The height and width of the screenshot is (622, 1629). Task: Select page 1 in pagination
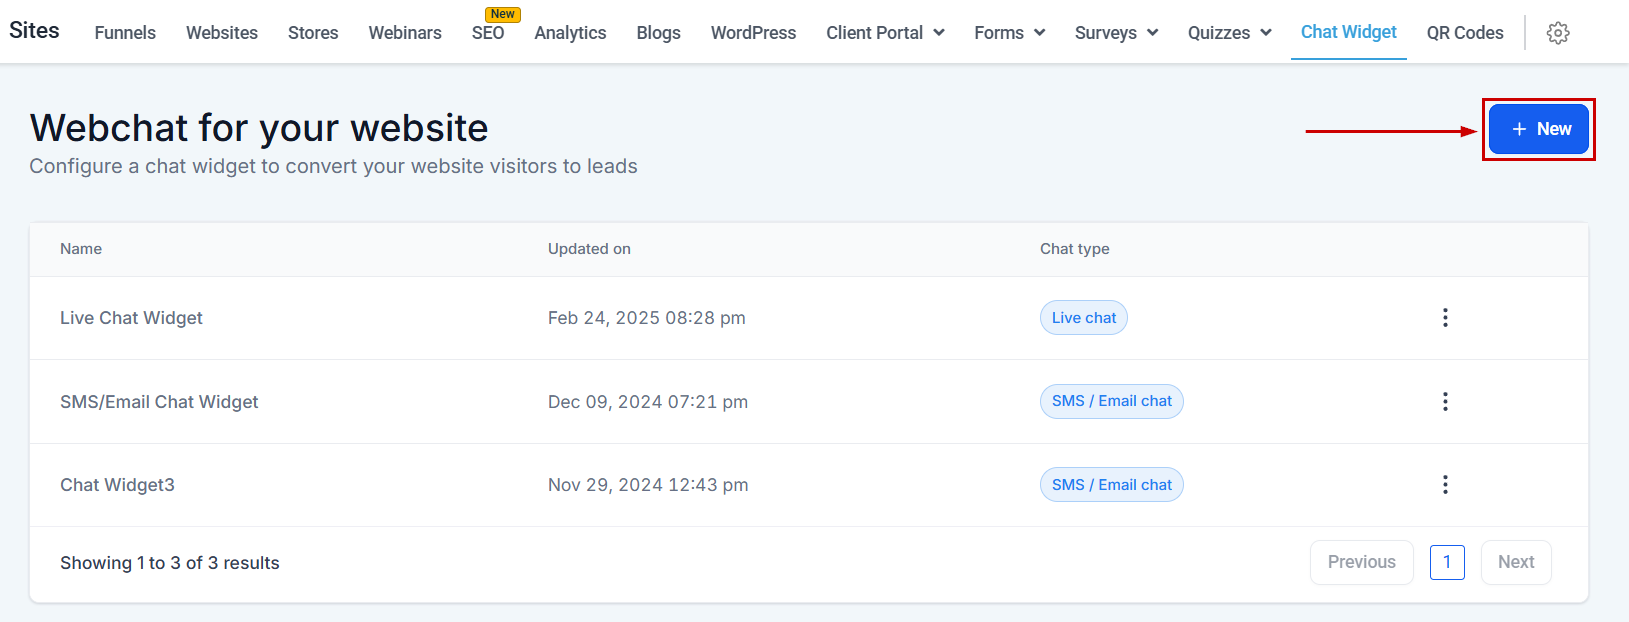point(1447,562)
